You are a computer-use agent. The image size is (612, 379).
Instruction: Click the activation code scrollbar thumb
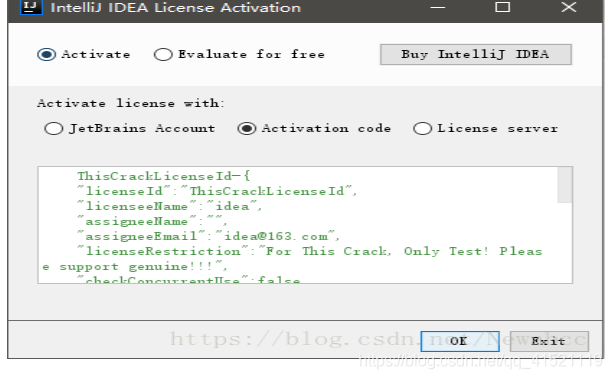point(565,185)
